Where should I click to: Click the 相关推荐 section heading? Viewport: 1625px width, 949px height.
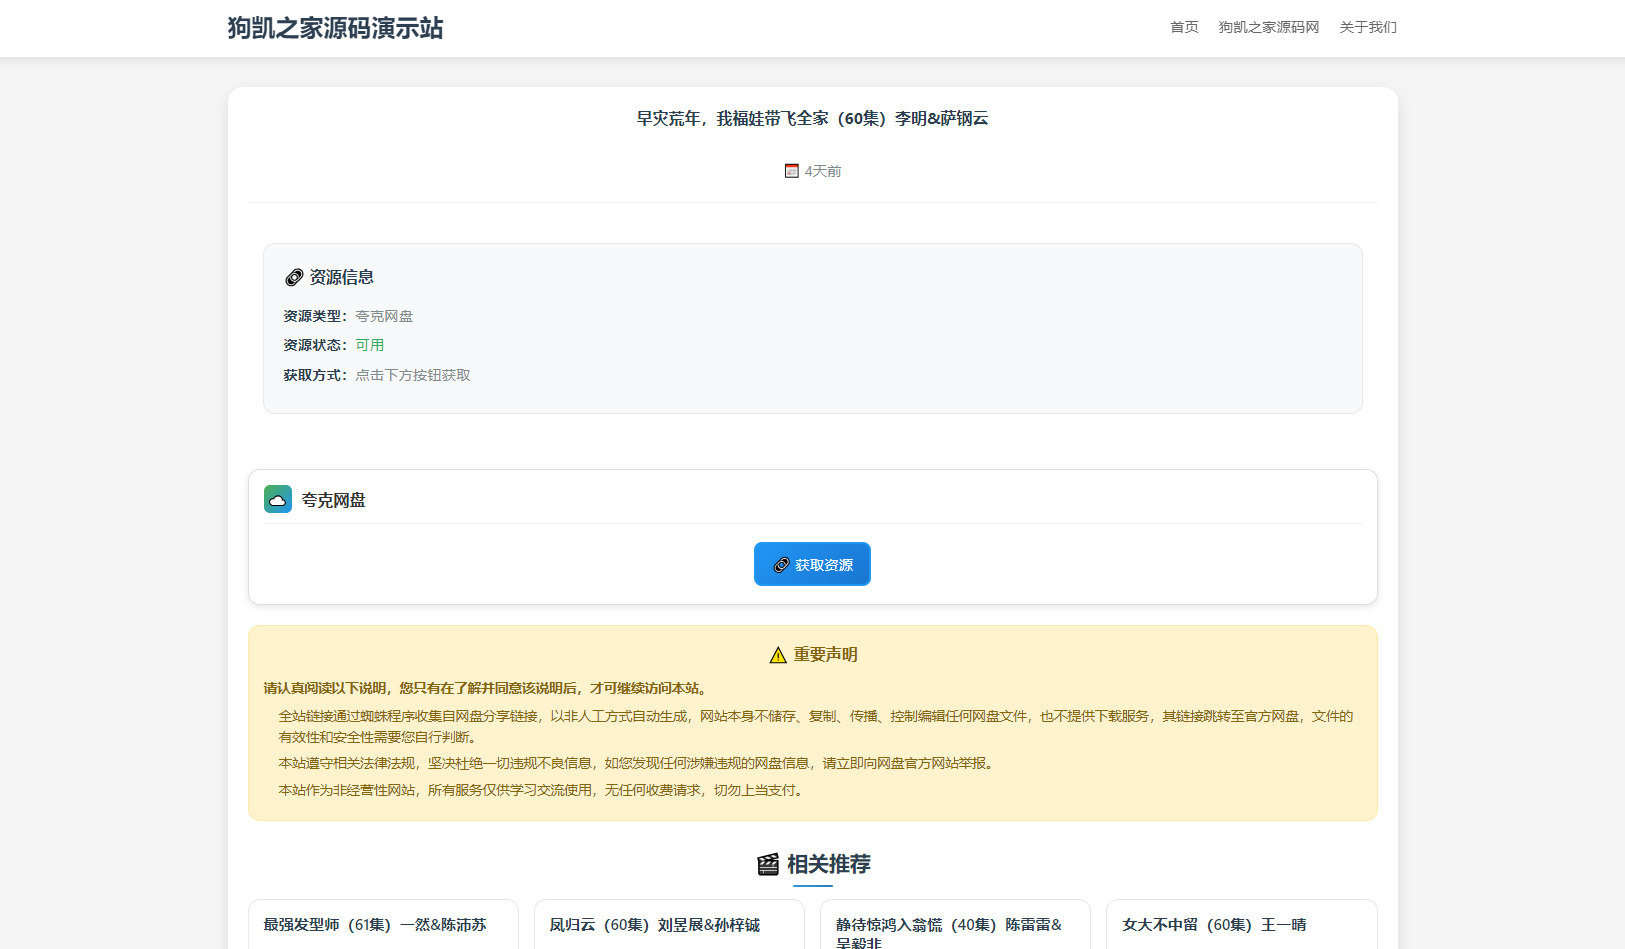pos(828,864)
